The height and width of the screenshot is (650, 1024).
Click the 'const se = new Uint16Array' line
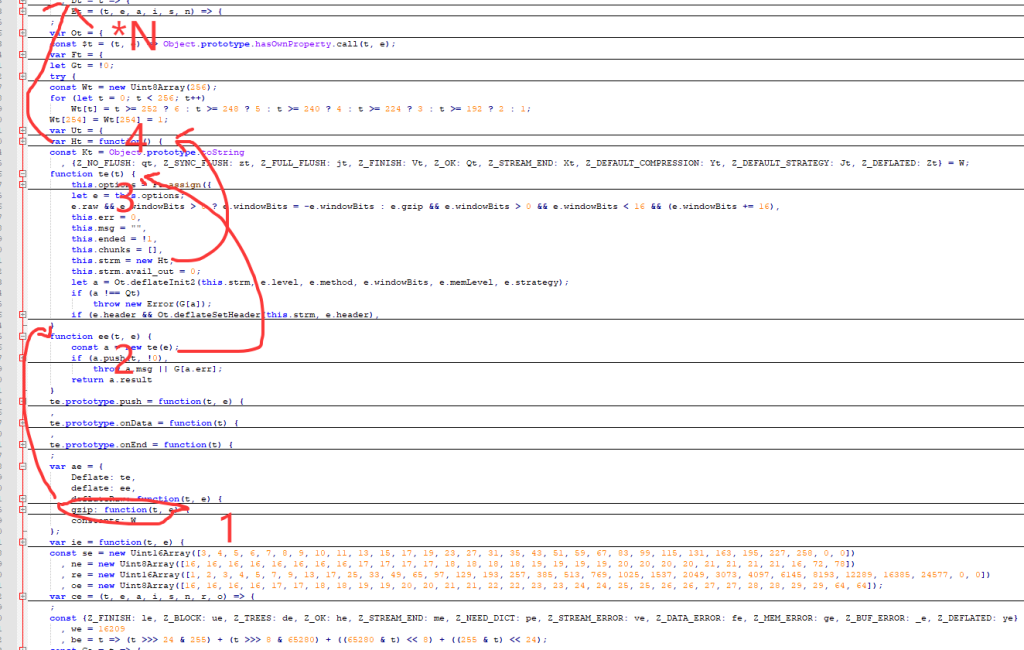(200, 552)
